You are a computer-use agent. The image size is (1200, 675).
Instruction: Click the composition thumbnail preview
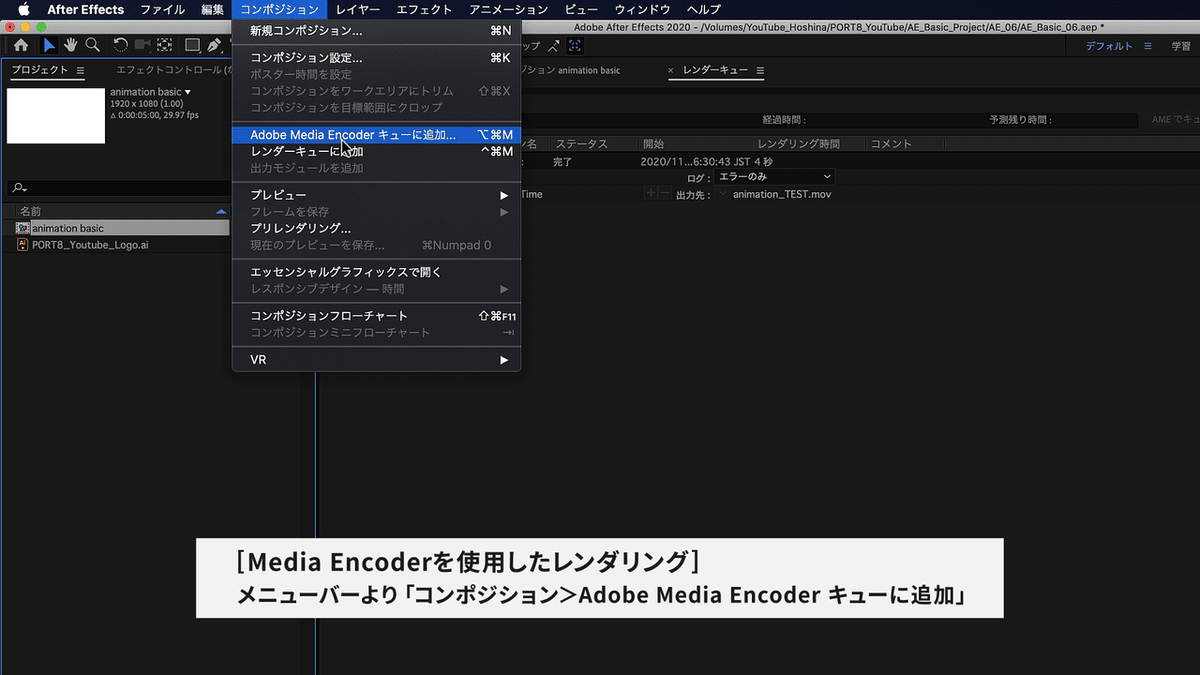point(55,115)
